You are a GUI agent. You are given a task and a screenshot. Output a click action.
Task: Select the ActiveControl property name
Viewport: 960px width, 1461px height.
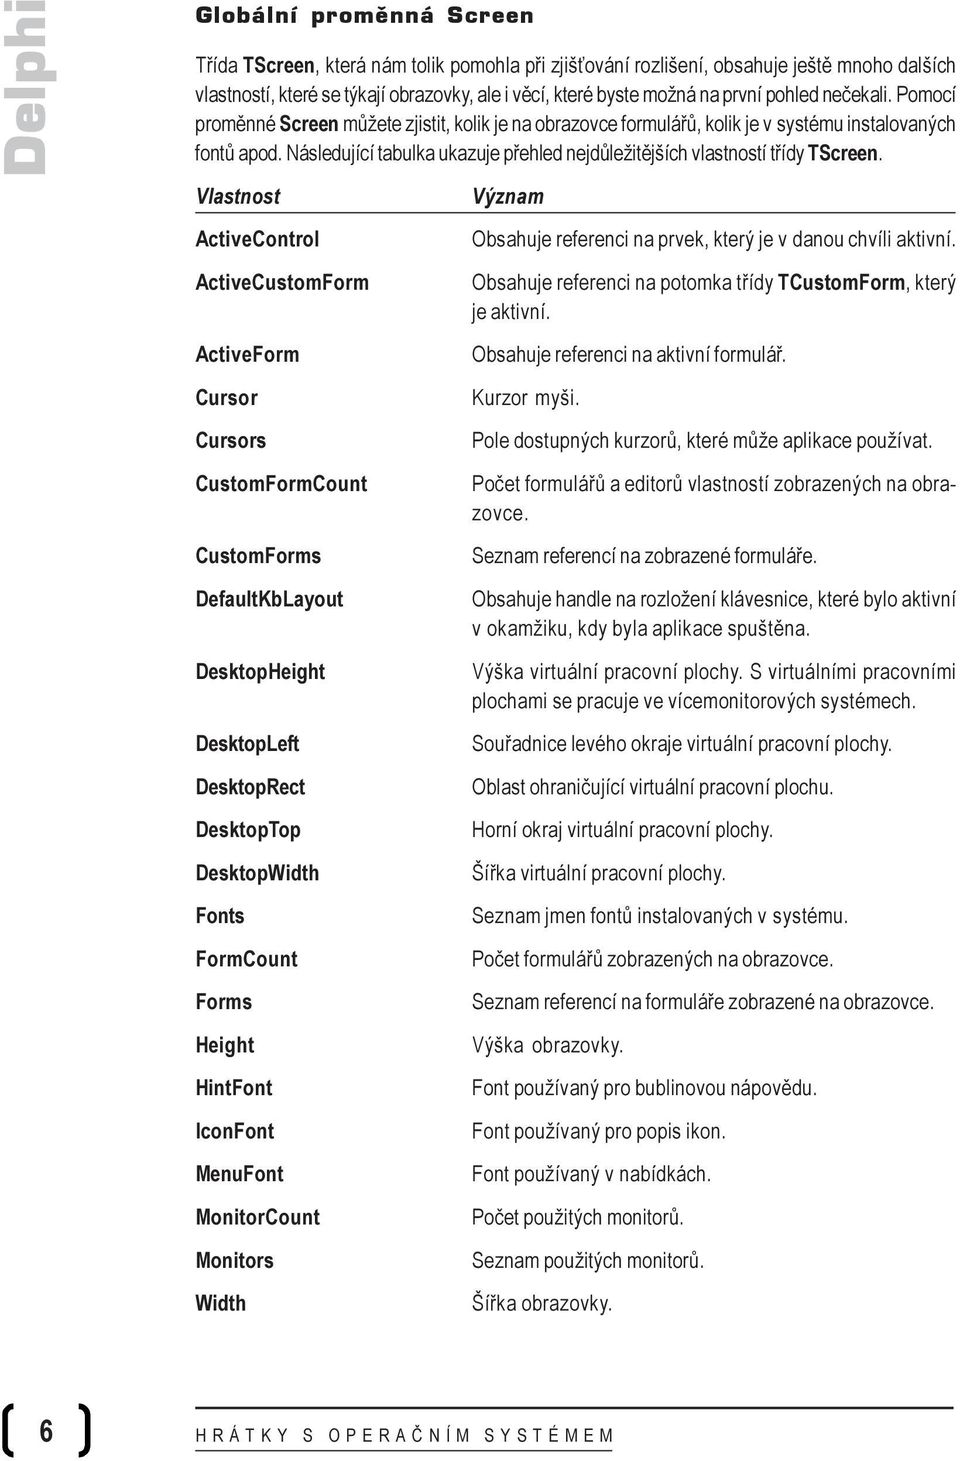click(257, 239)
